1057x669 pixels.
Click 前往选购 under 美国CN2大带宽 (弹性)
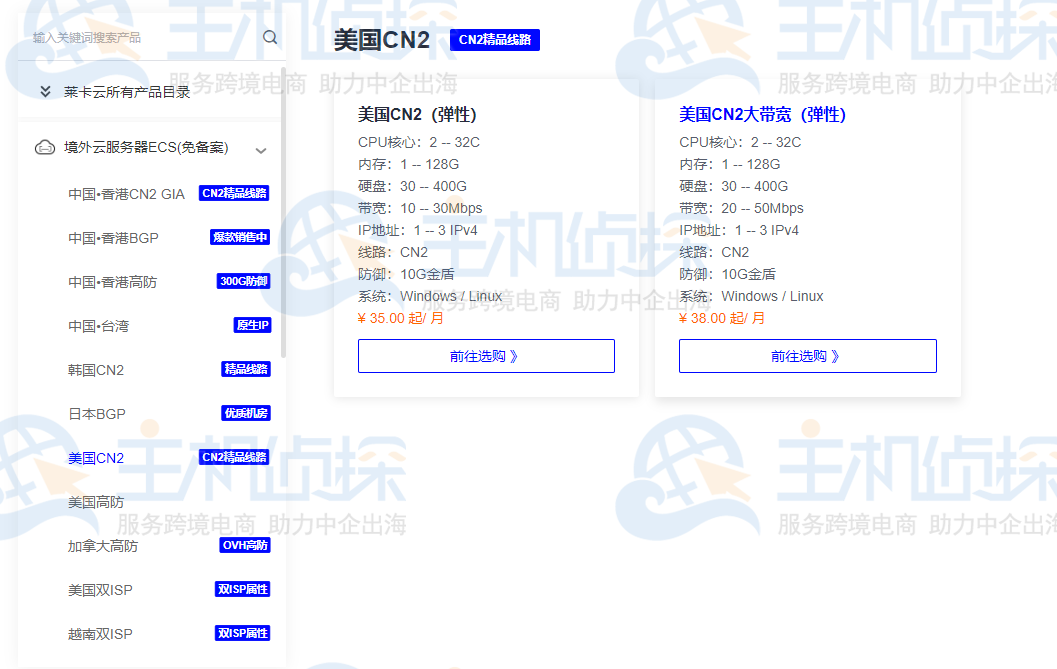click(x=807, y=355)
